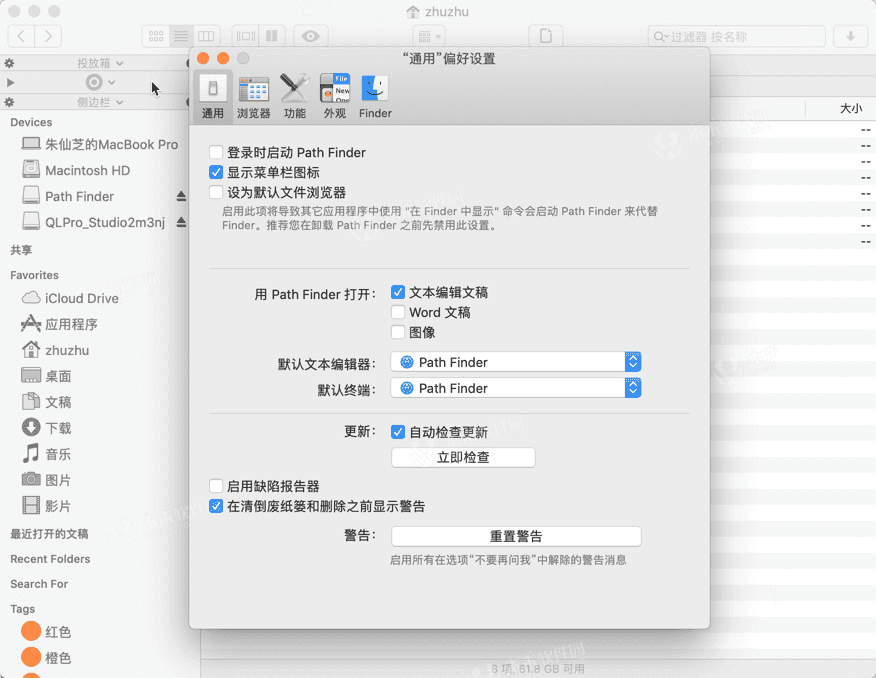876x678 pixels.
Task: Toggle the dual-pane browser toolbar icon
Action: coord(272,37)
